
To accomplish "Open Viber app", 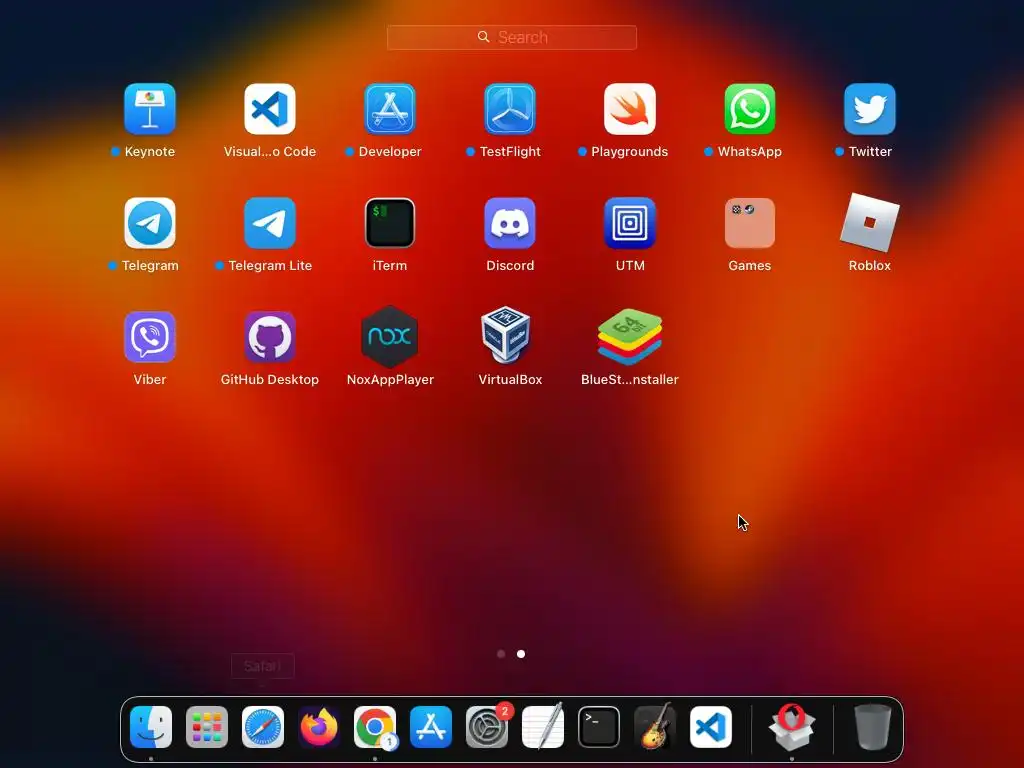I will pyautogui.click(x=150, y=337).
